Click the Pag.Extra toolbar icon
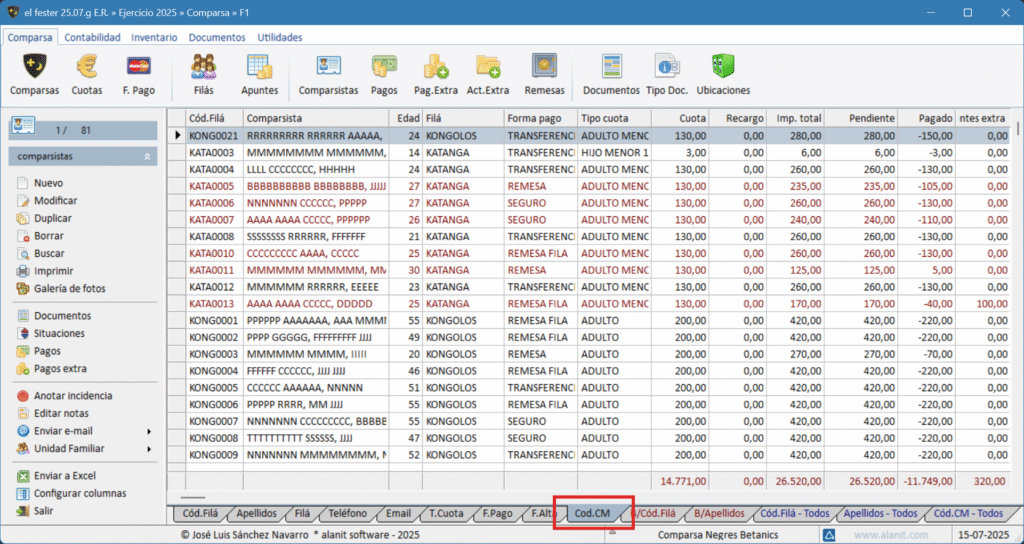 coord(435,73)
